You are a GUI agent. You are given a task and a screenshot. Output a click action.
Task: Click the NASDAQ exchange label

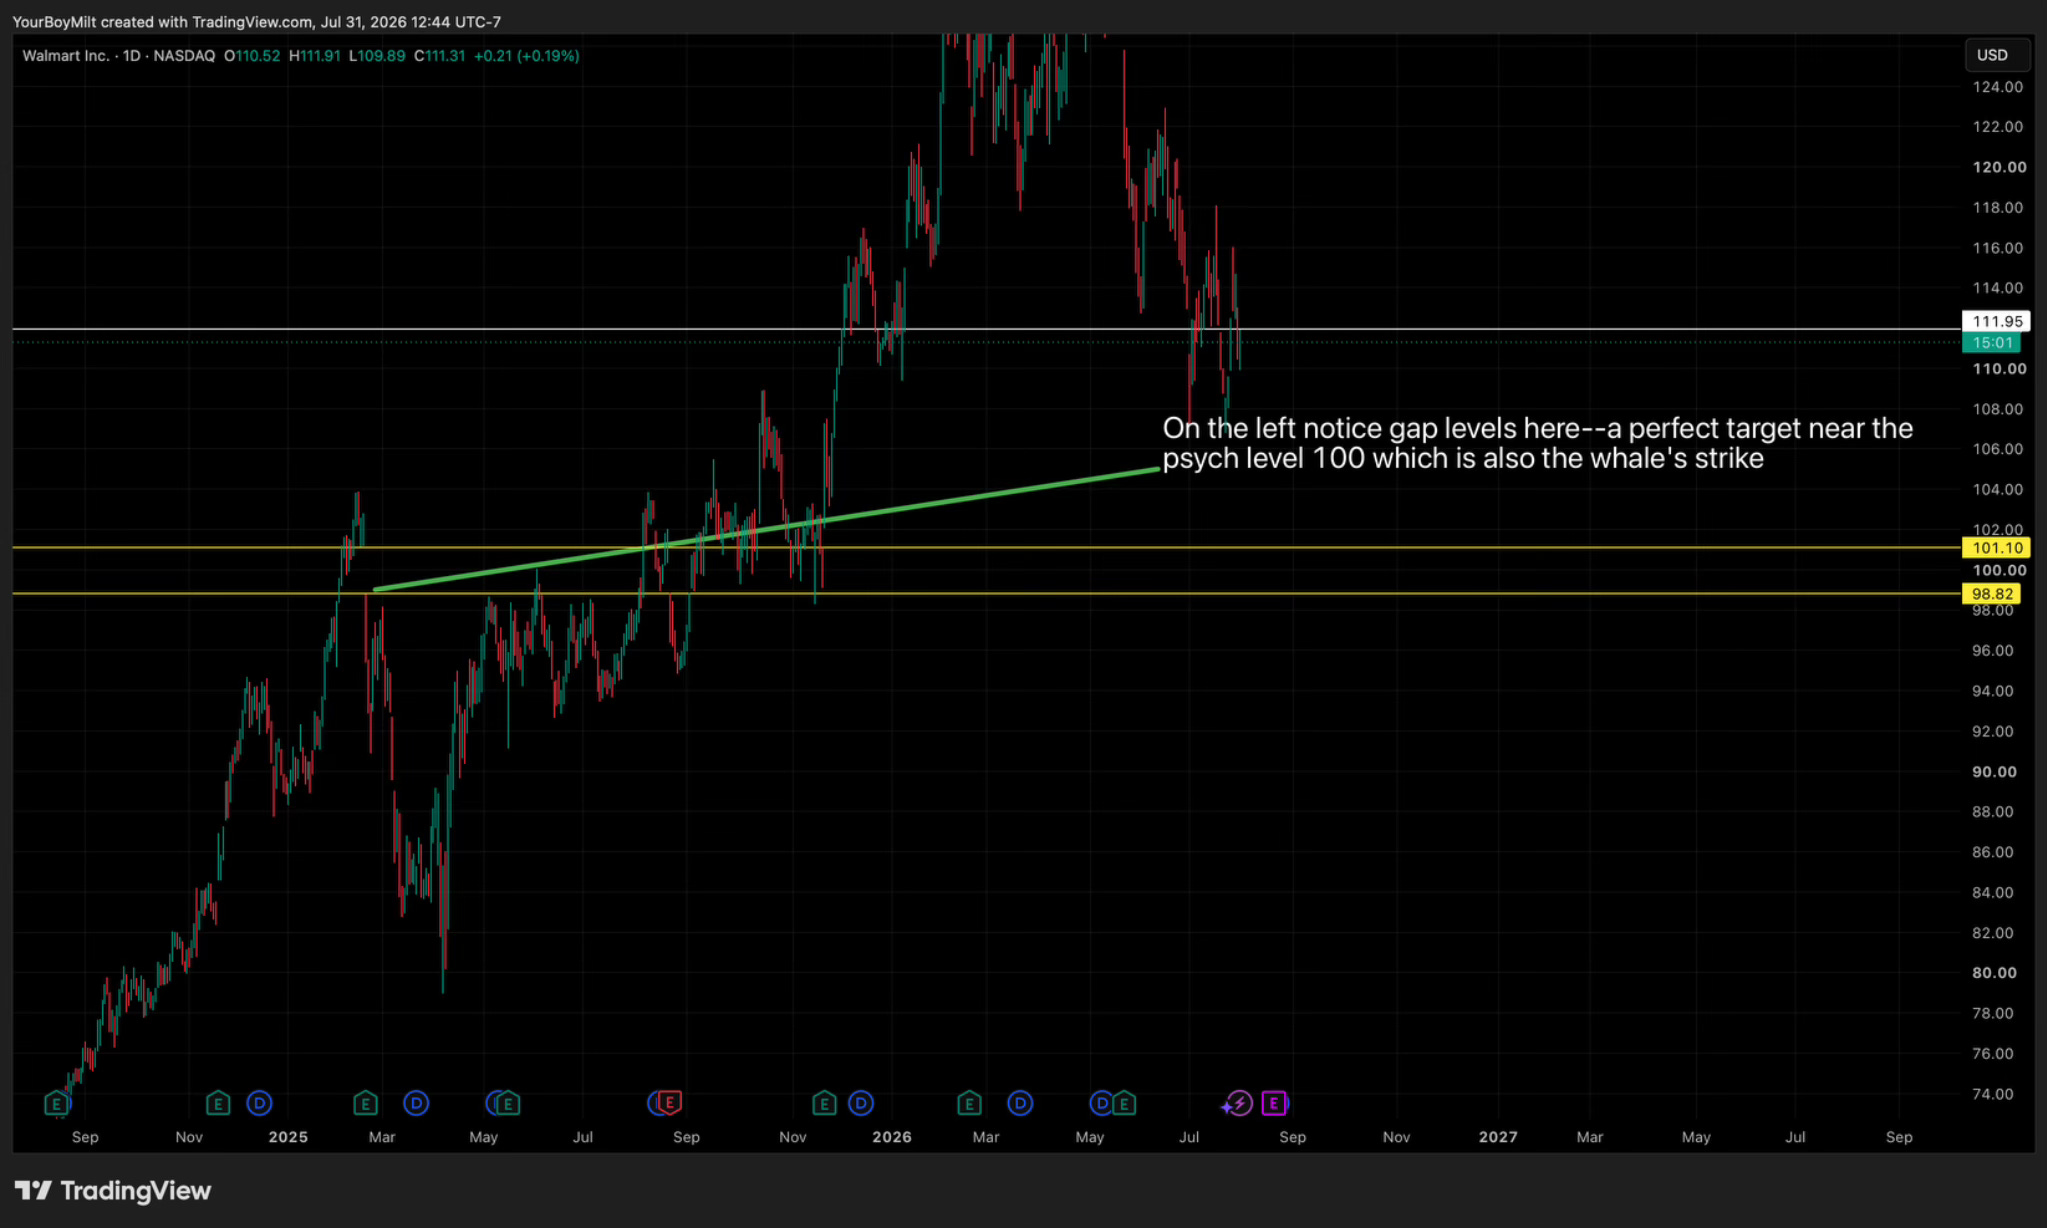(184, 56)
